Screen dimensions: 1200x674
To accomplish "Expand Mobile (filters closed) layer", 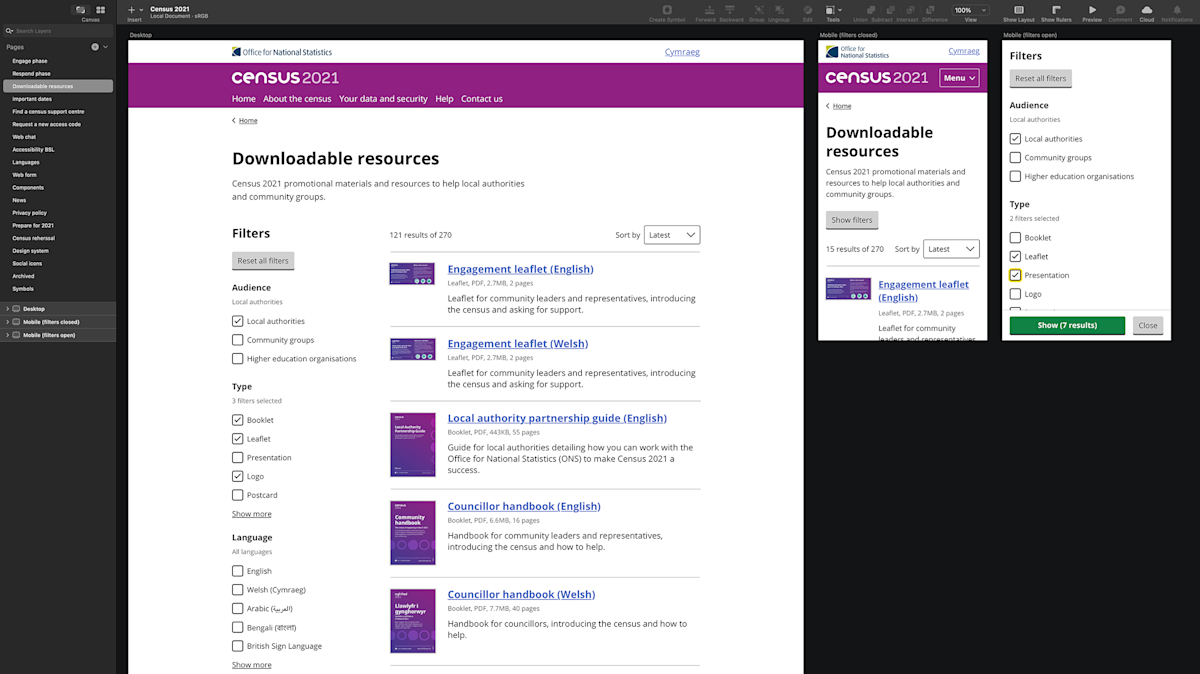I will tap(7, 322).
